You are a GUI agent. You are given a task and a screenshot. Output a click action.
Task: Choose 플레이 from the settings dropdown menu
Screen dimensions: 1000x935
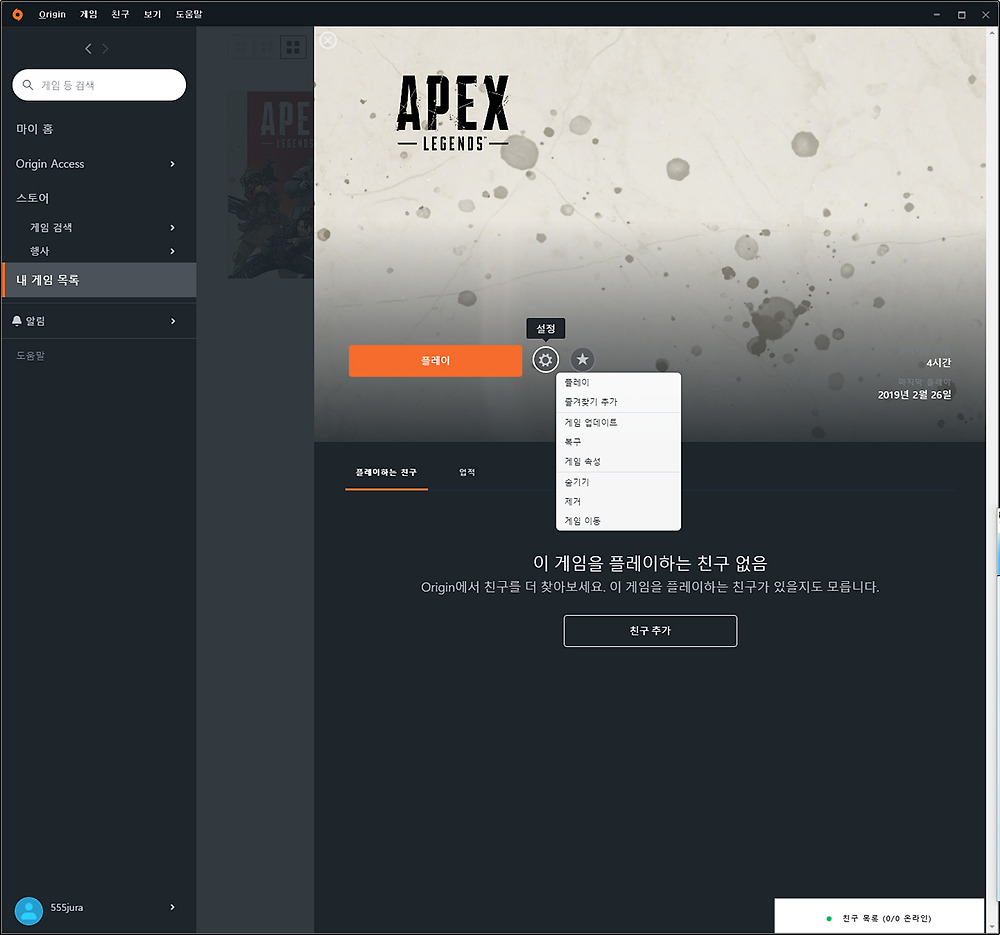coord(619,383)
